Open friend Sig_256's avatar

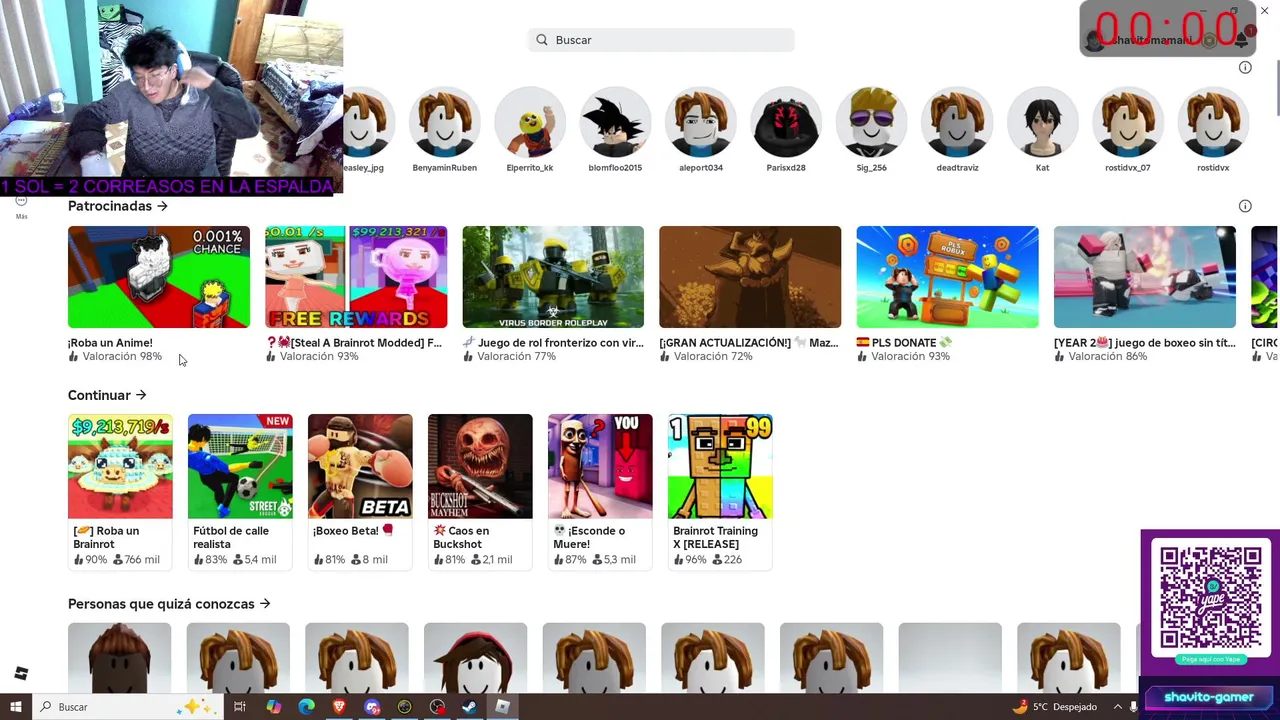[871, 122]
